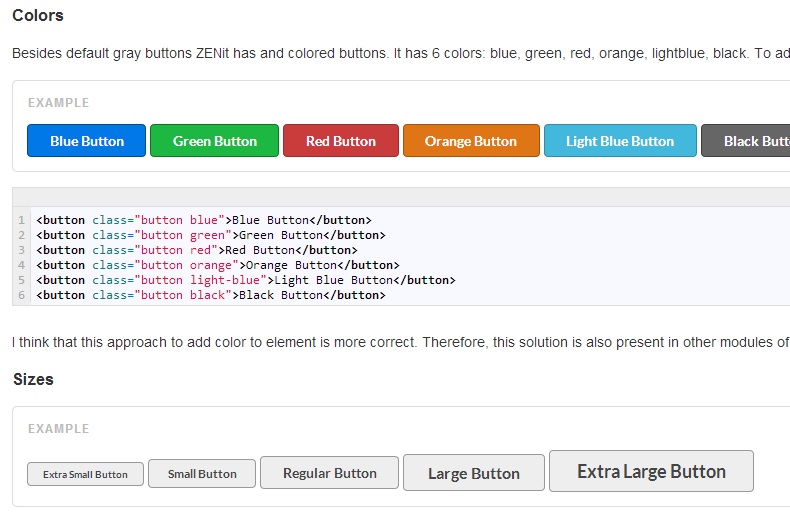
Task: Click the Regular Button
Action: [x=329, y=473]
